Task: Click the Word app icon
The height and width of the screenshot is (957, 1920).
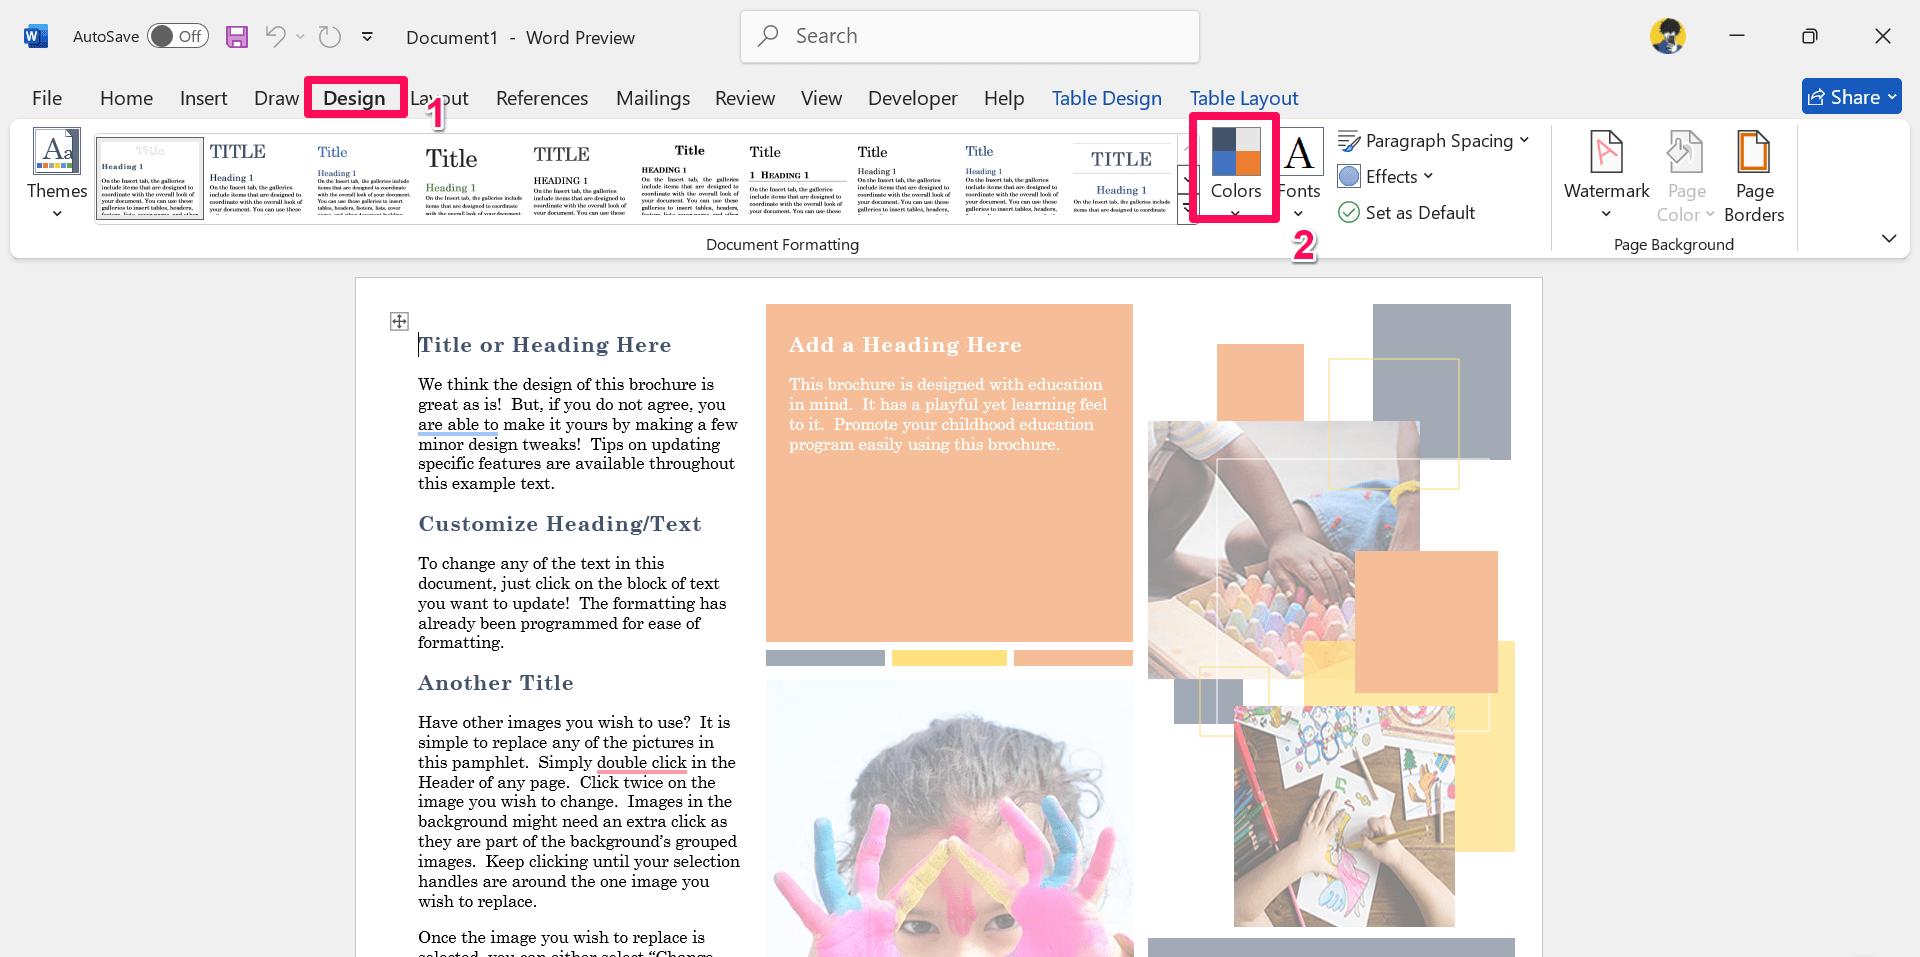Action: tap(35, 35)
